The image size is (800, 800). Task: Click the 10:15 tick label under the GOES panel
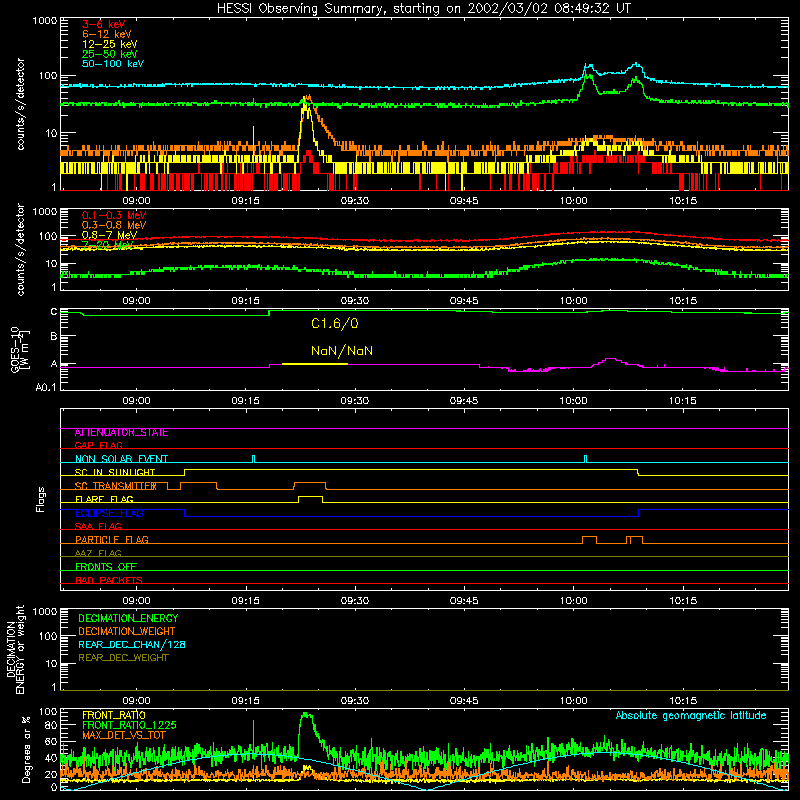[x=683, y=401]
